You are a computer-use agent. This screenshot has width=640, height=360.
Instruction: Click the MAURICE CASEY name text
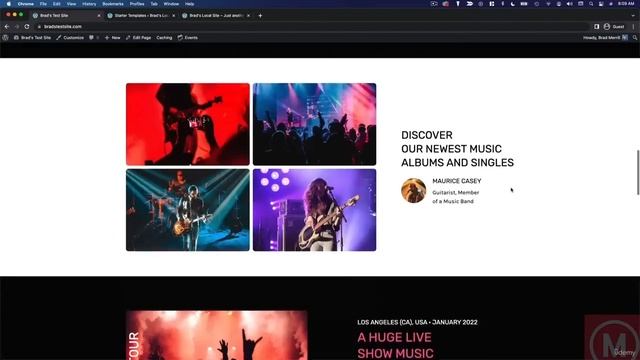click(x=457, y=181)
